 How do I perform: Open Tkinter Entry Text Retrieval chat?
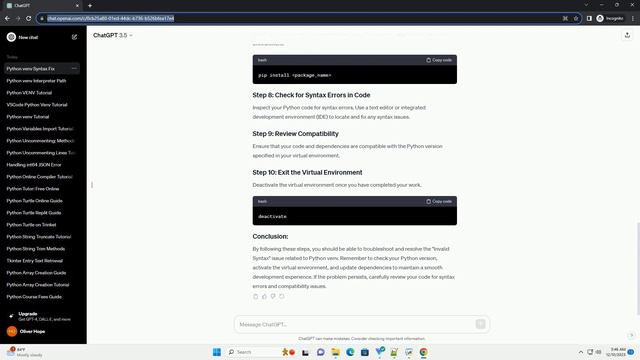click(x=42, y=261)
